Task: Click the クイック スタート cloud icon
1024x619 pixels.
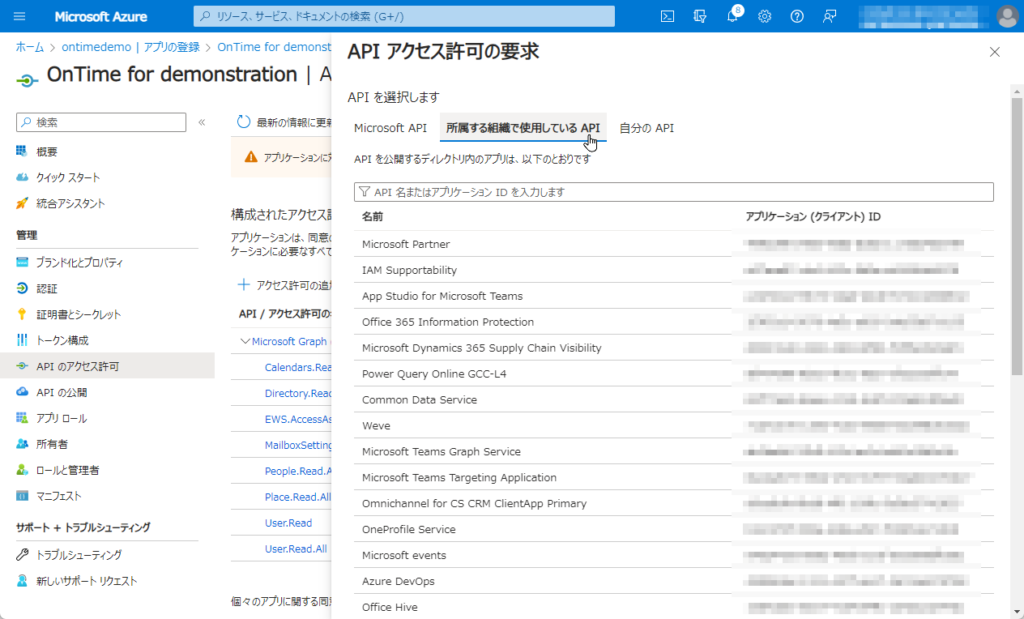Action: click(22, 178)
